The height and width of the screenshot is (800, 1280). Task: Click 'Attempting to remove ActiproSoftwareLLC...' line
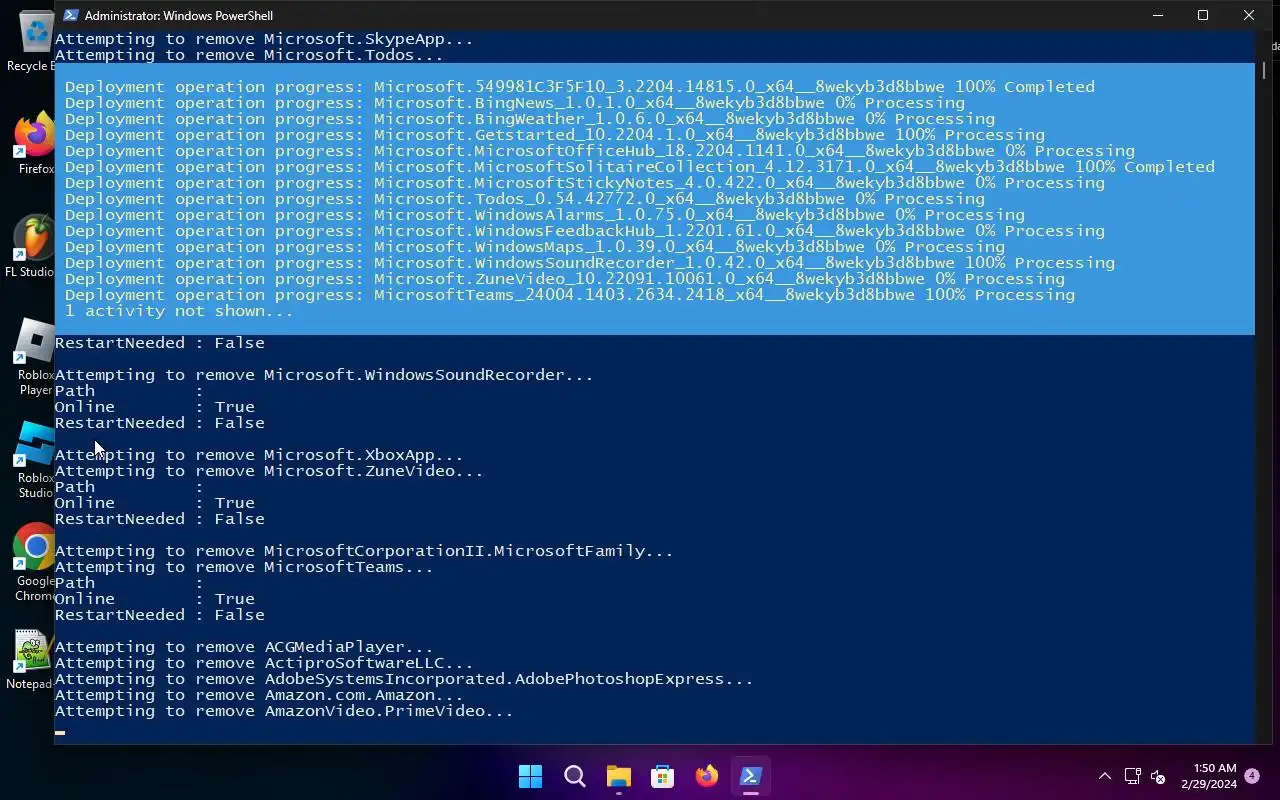pos(264,663)
